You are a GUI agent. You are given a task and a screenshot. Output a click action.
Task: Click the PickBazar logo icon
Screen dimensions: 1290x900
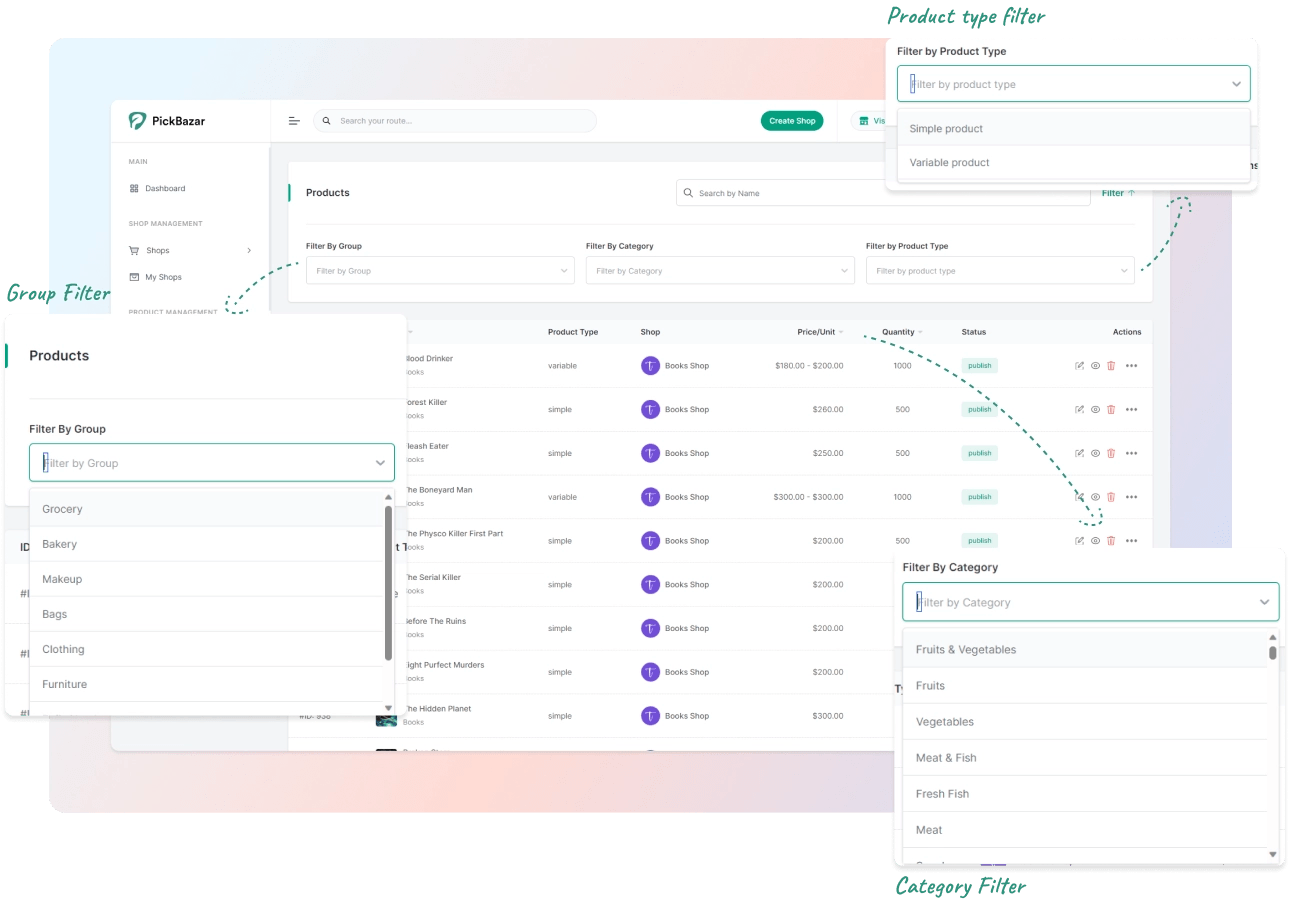click(x=138, y=121)
